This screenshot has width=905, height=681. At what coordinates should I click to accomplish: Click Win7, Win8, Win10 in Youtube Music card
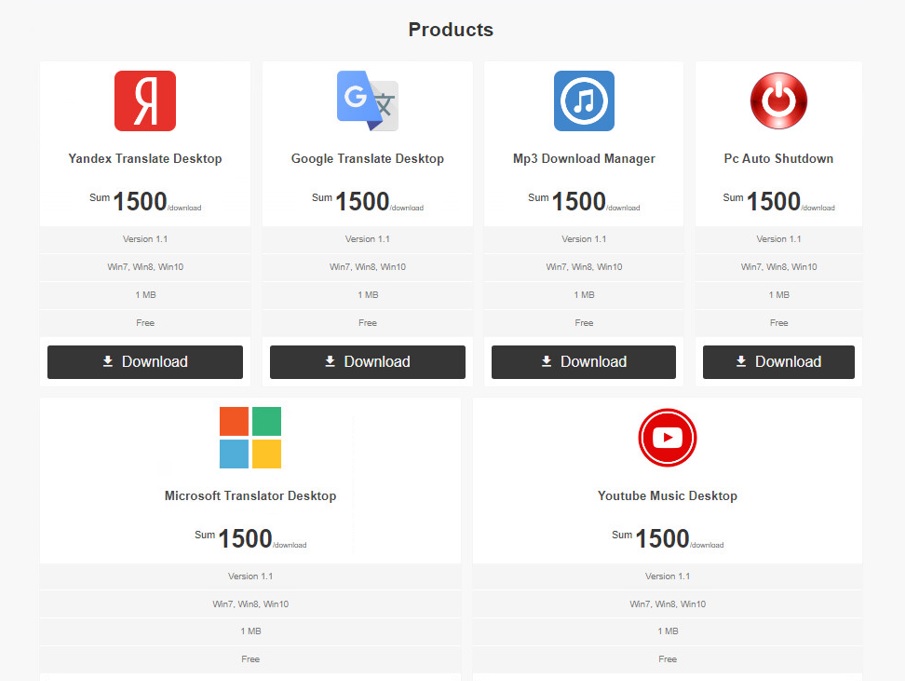[667, 604]
